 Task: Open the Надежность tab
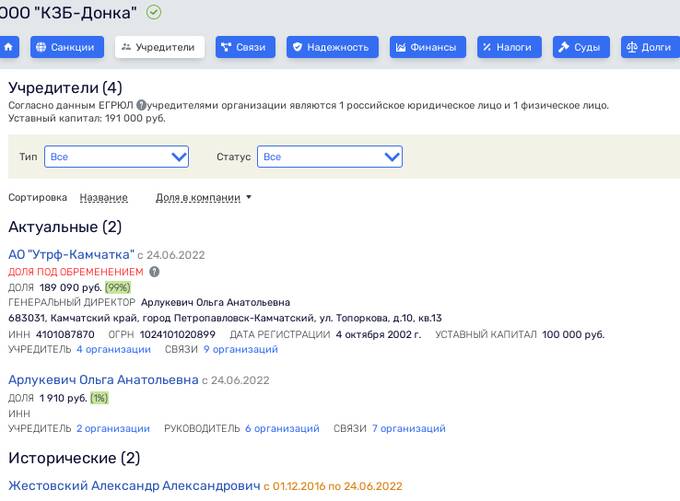click(x=332, y=47)
